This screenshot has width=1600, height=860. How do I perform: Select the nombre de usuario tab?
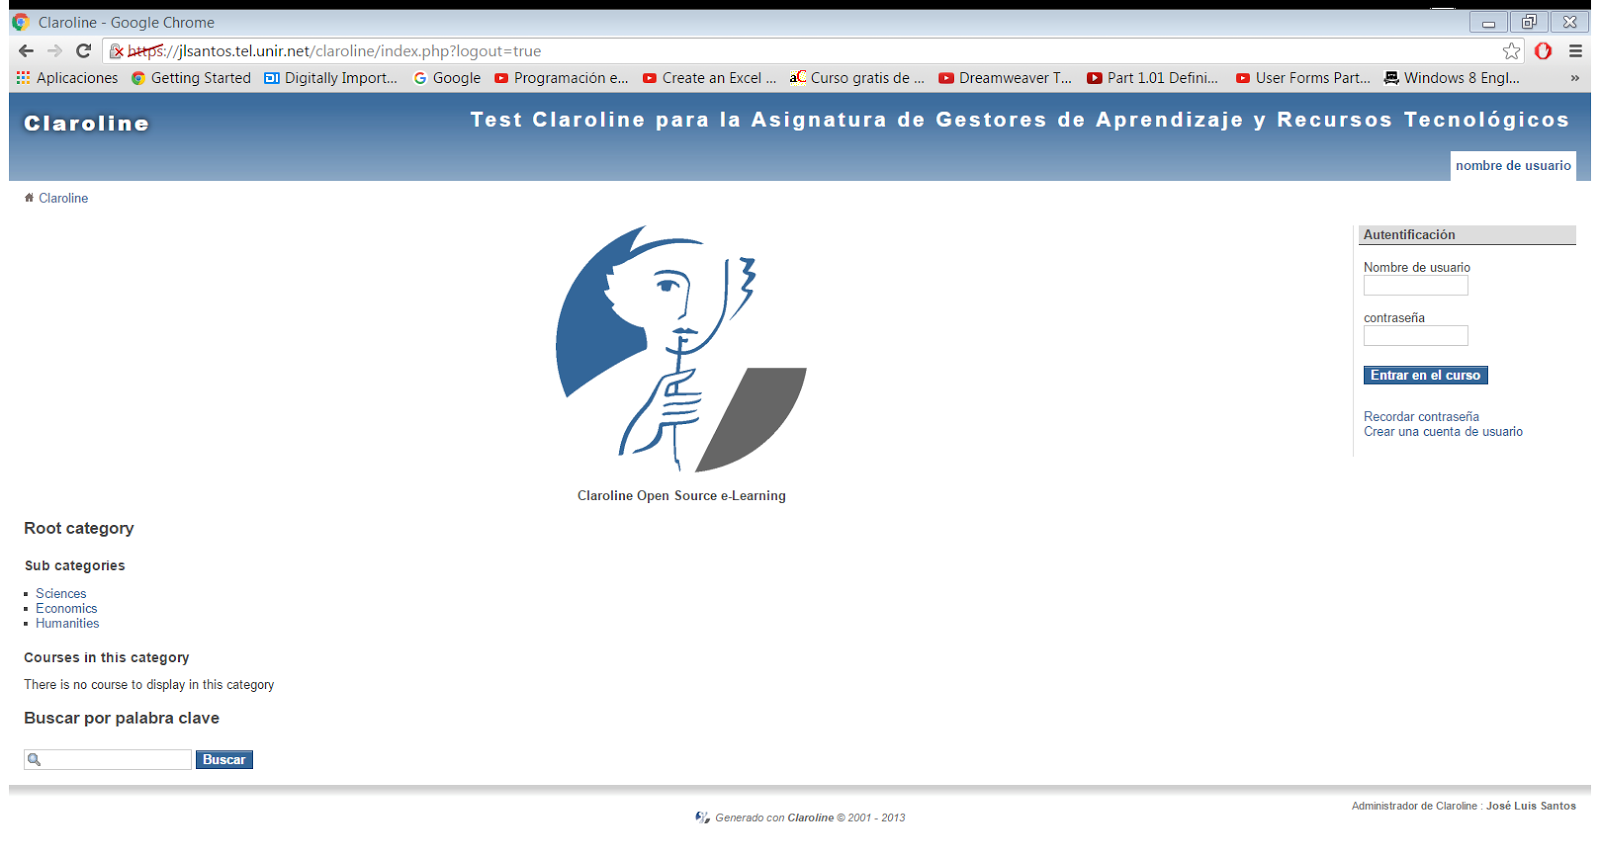click(x=1513, y=166)
